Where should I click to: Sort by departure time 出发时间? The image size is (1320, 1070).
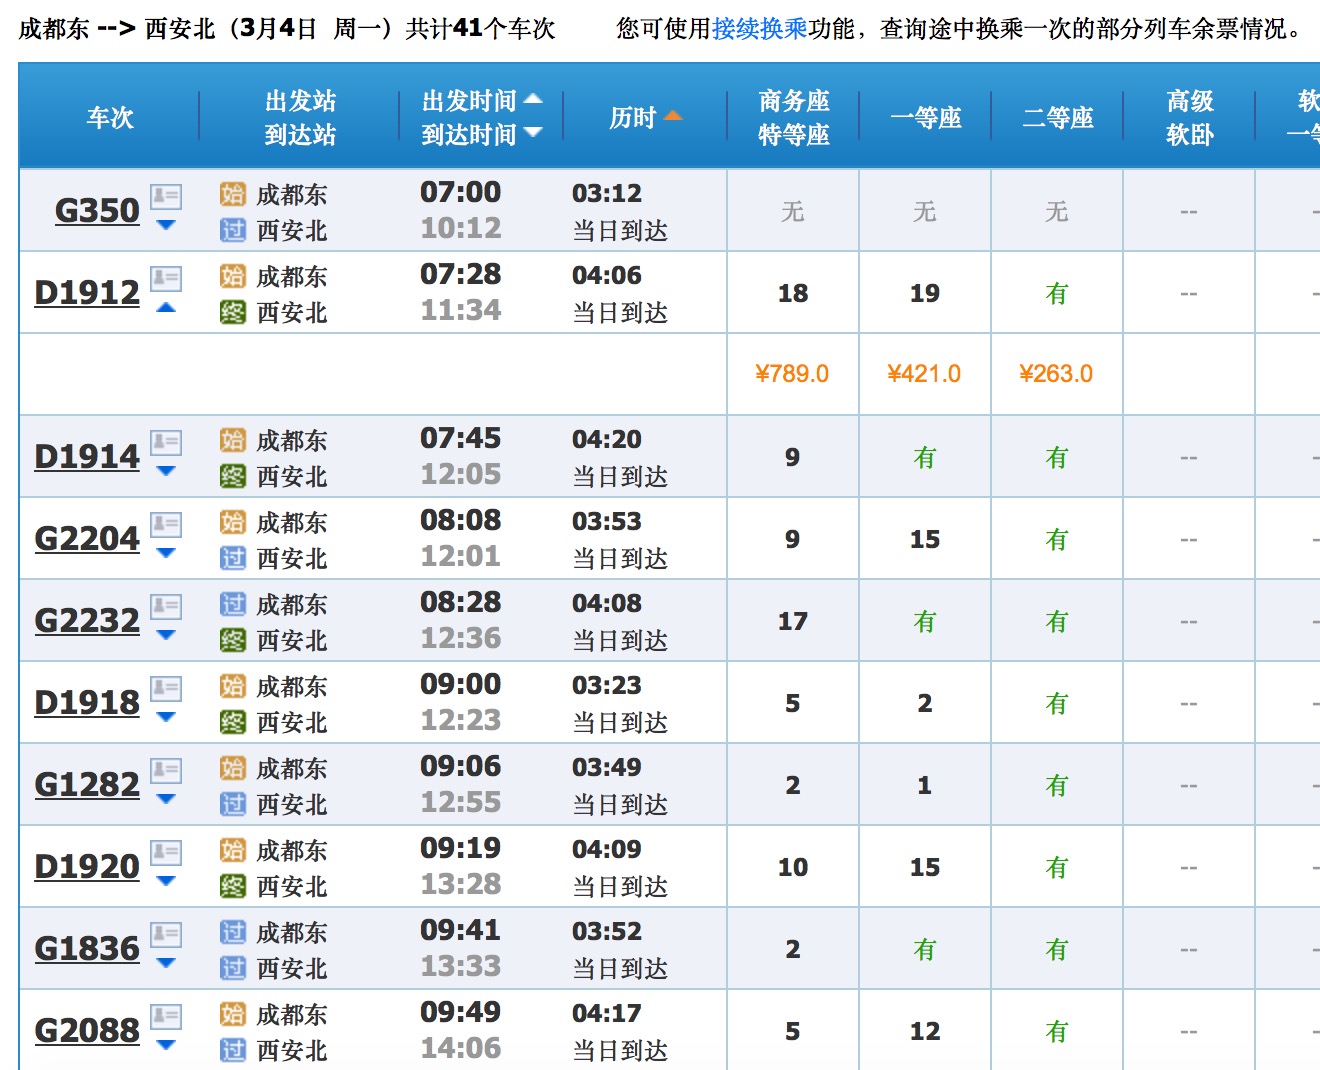tap(481, 100)
